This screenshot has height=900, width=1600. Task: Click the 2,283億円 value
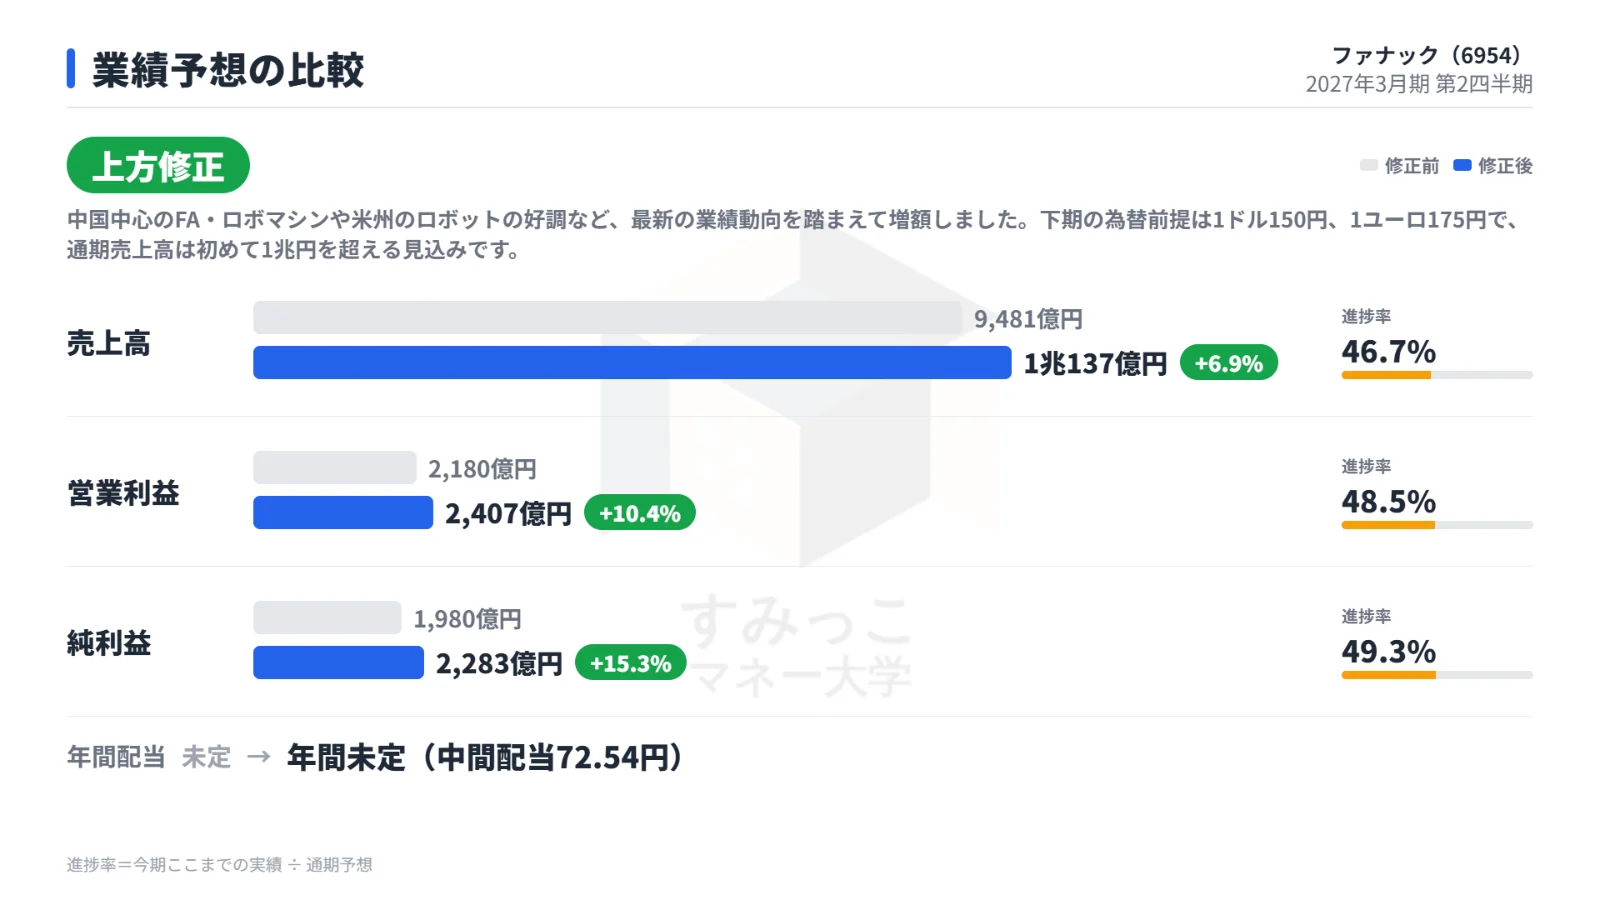(499, 663)
